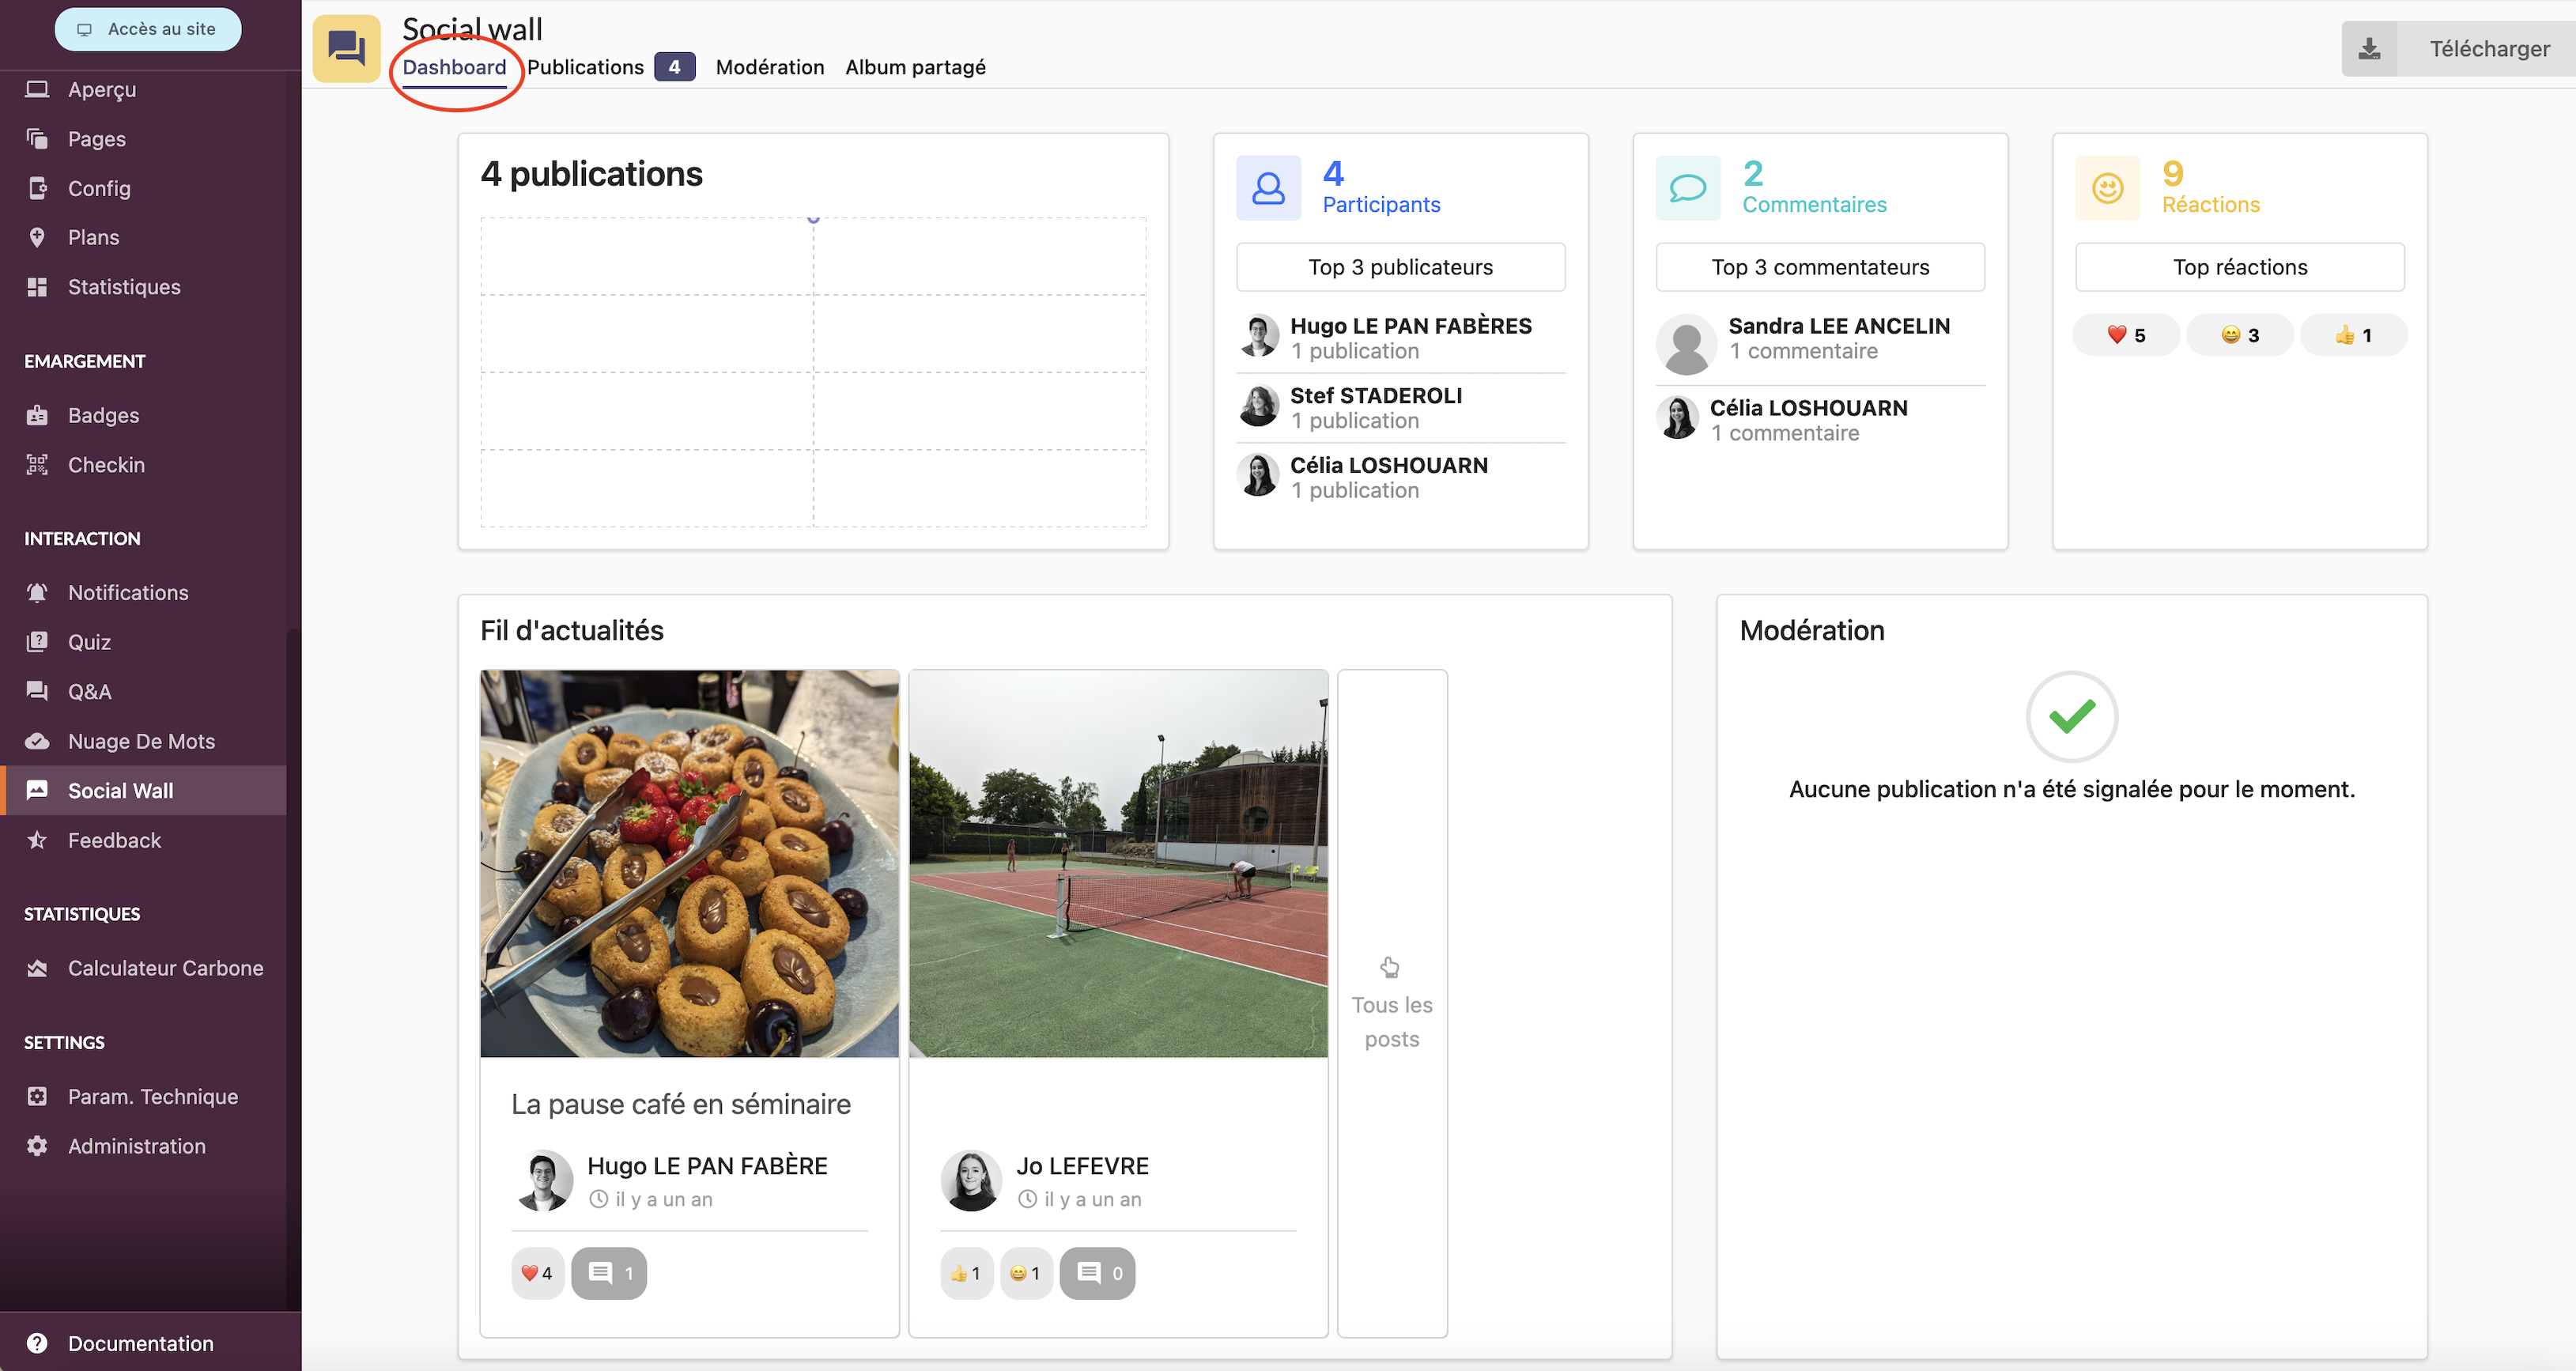The width and height of the screenshot is (2576, 1371).
Task: Click the Administration gear icon
Action: click(37, 1146)
